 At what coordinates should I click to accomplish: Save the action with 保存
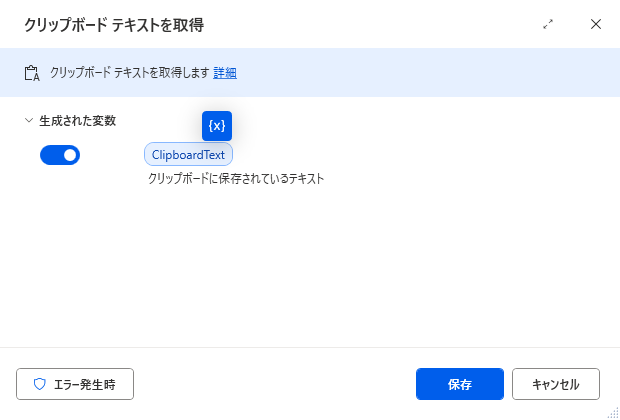click(460, 384)
